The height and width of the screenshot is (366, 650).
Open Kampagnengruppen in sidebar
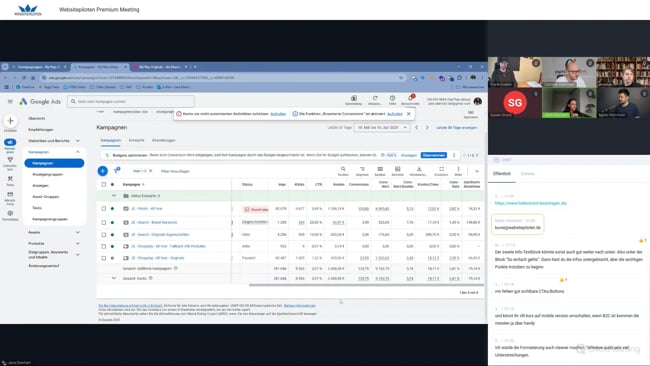[x=50, y=219]
